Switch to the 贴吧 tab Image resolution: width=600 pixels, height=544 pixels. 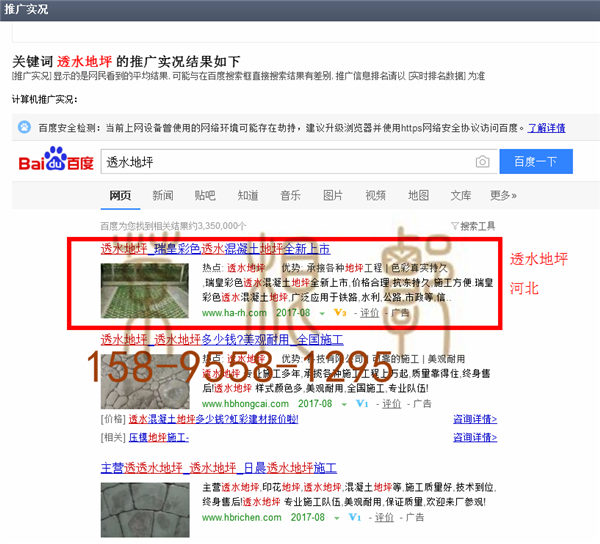[205, 195]
